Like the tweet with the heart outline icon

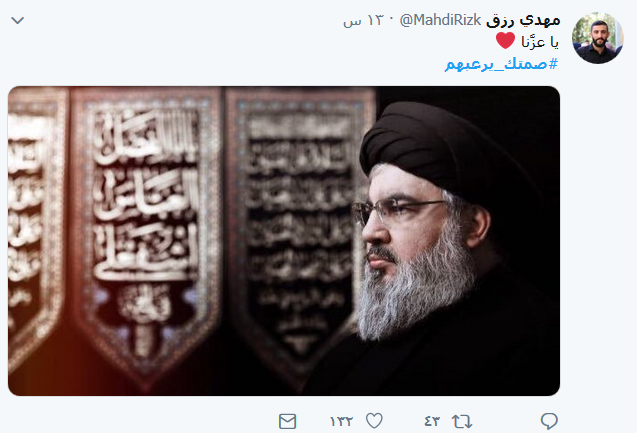click(x=374, y=421)
